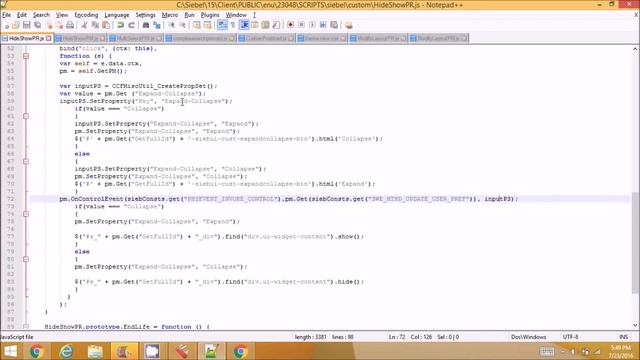Image resolution: width=640 pixels, height=360 pixels.
Task: Start macro recording with red dot
Action: click(x=290, y=25)
